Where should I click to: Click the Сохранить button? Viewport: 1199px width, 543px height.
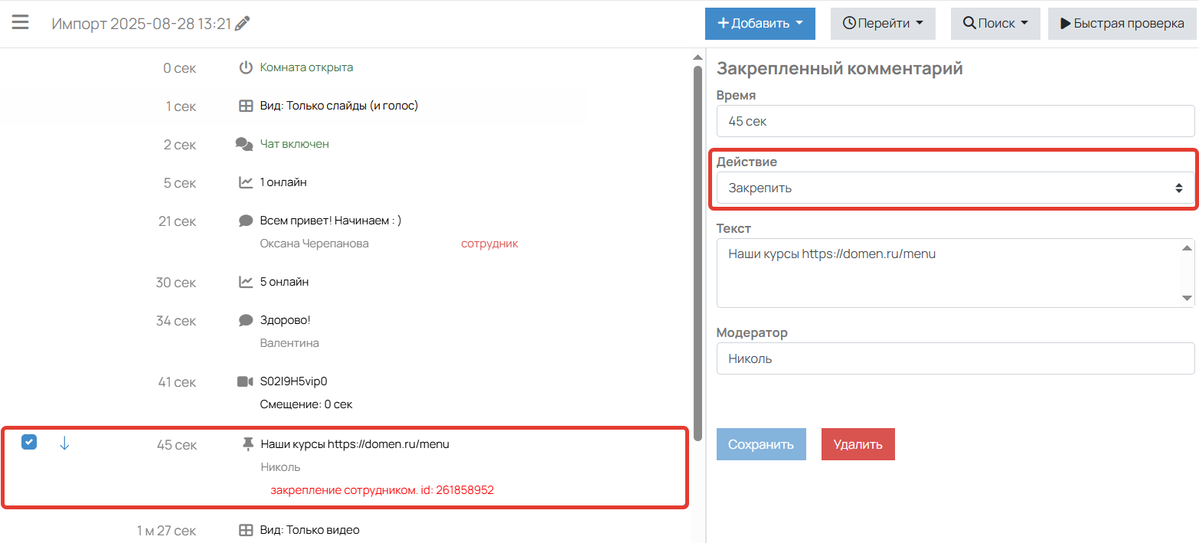(761, 444)
